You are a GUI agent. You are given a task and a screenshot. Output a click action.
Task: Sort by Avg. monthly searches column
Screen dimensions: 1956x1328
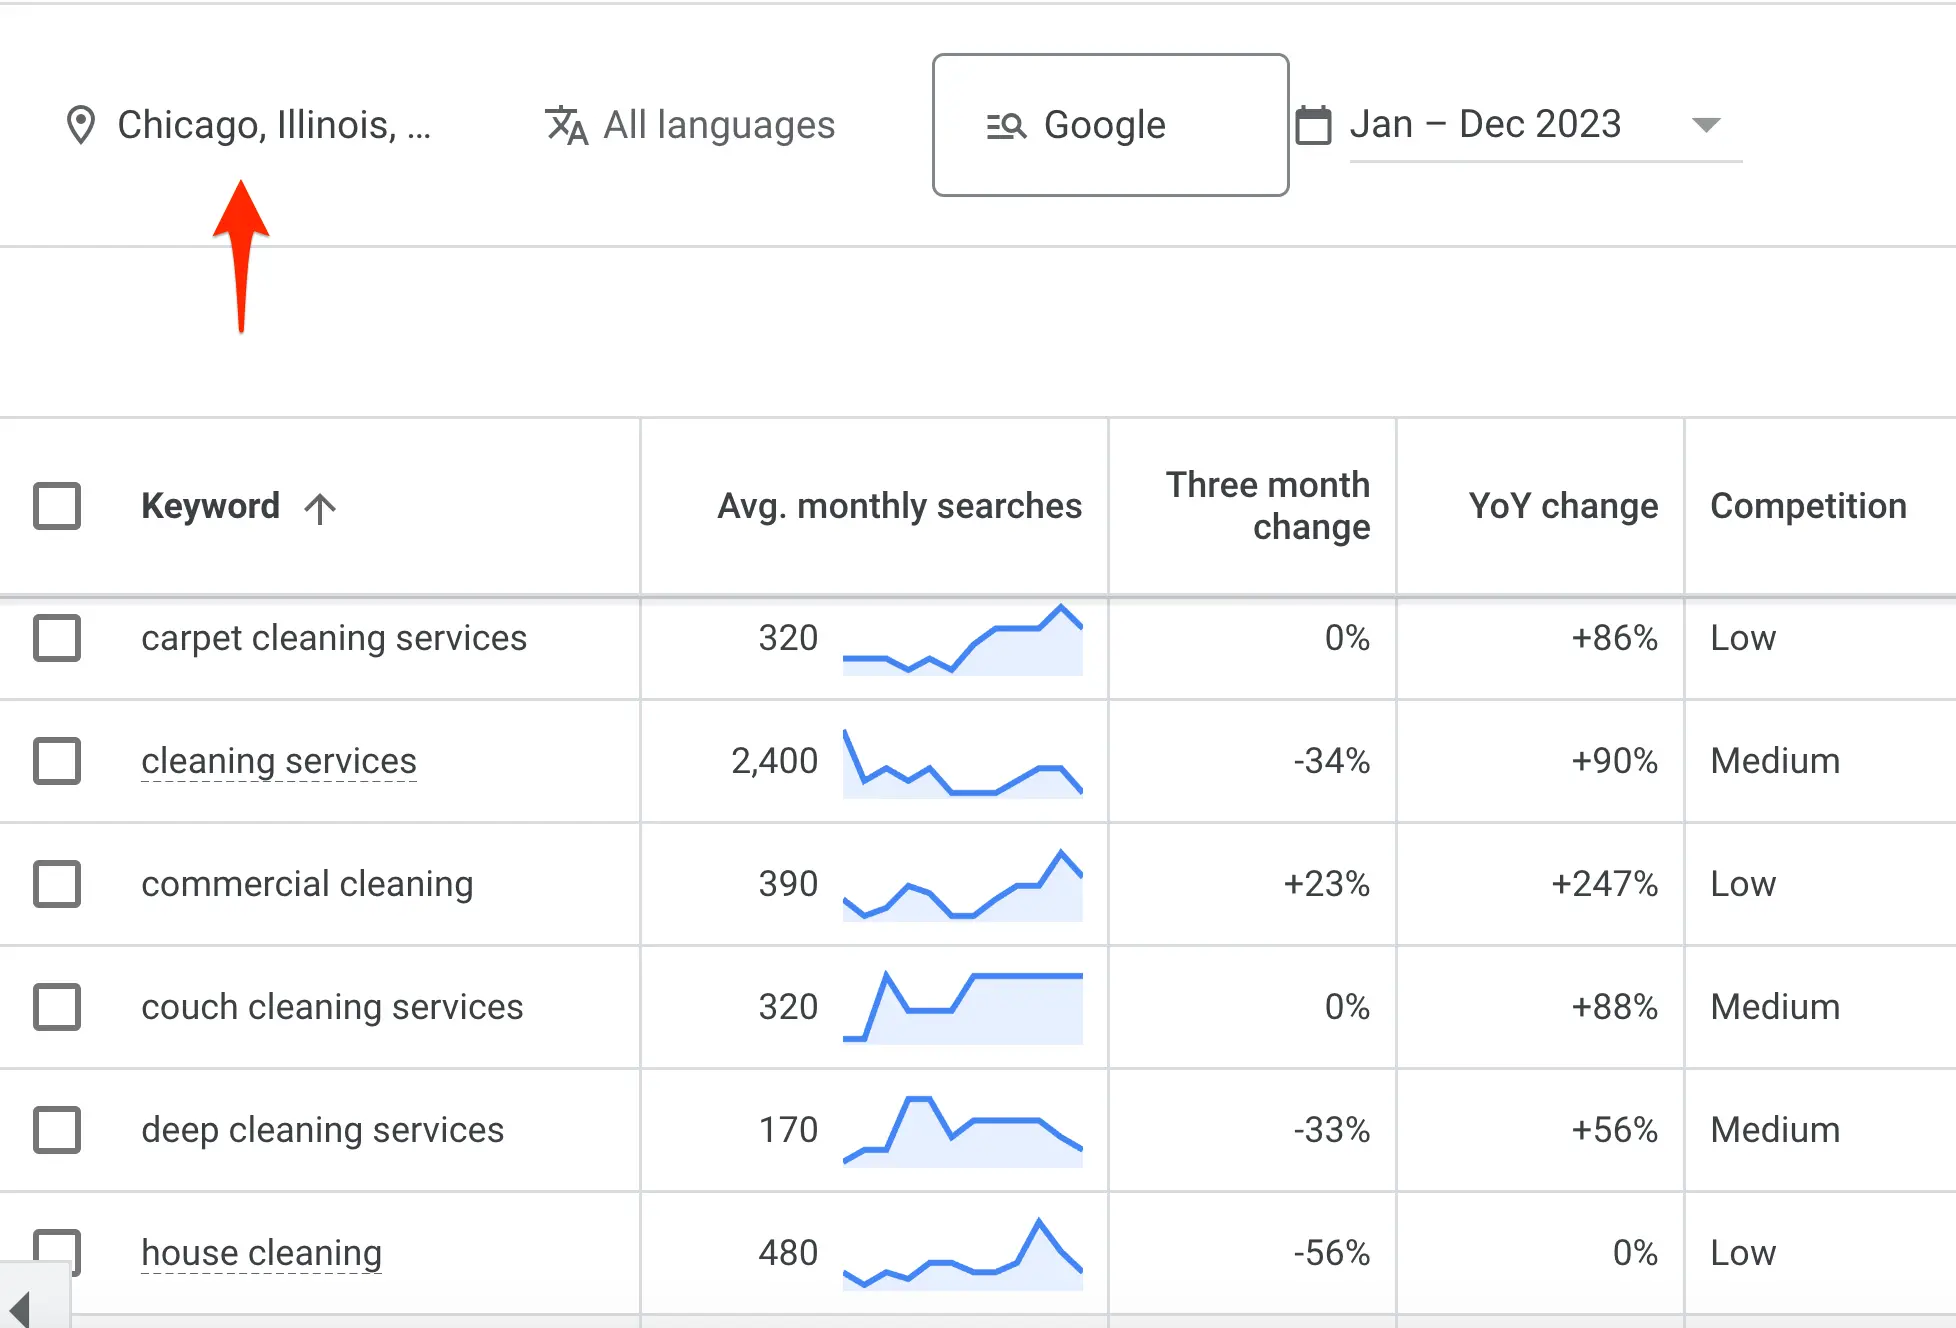899,506
